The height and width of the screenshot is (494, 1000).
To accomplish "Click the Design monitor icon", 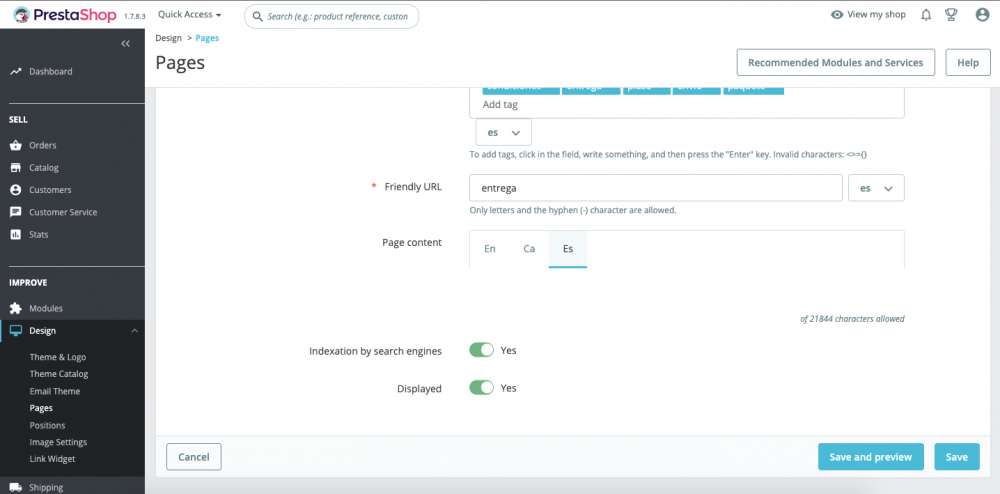I will point(16,331).
